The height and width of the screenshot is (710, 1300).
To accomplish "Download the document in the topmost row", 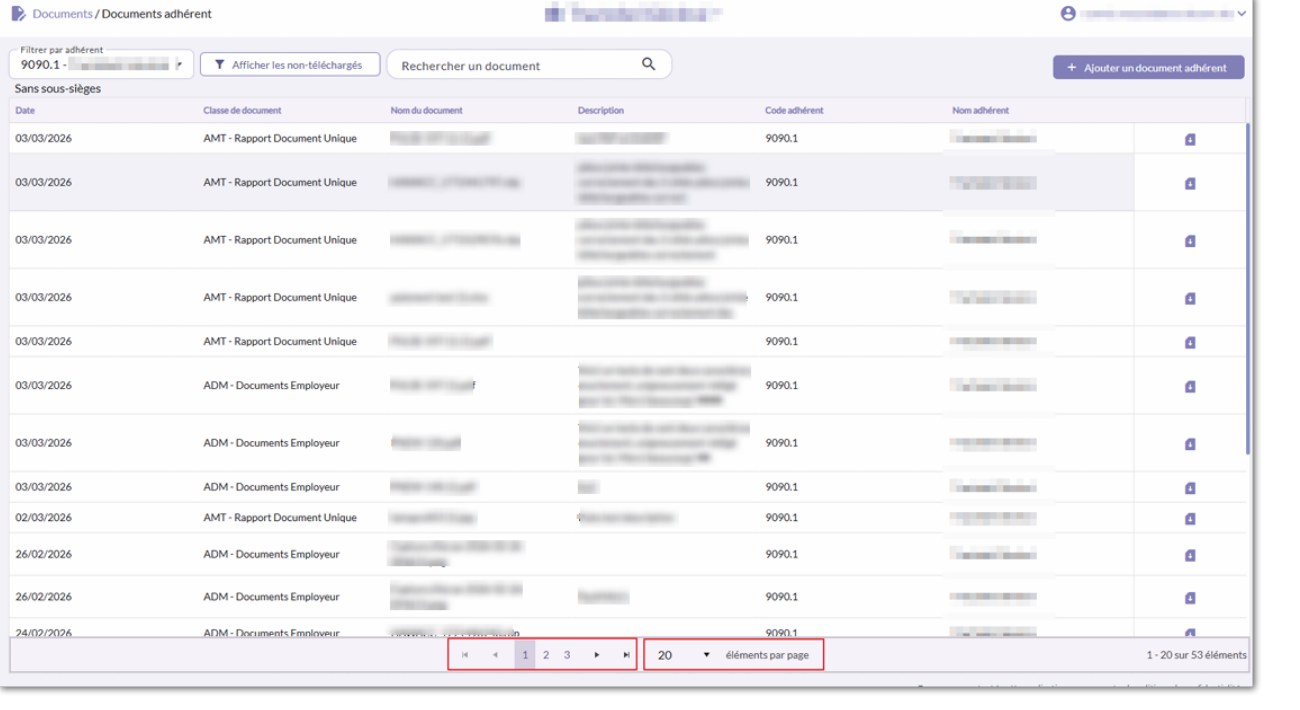I will click(1190, 140).
